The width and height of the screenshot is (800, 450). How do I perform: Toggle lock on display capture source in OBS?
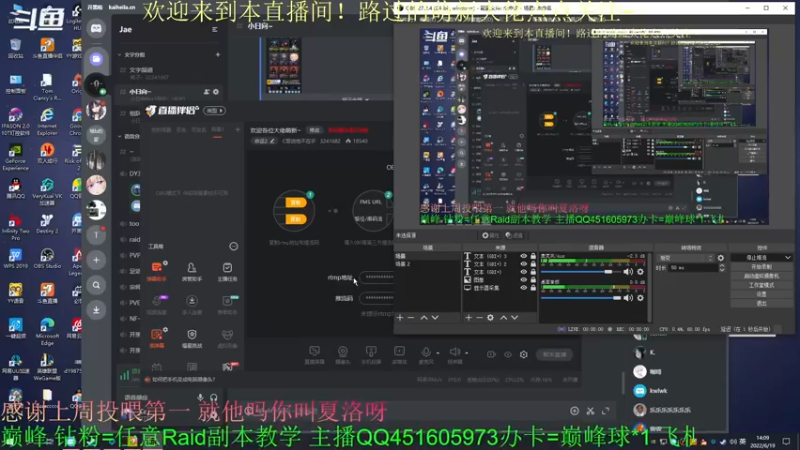tap(533, 288)
